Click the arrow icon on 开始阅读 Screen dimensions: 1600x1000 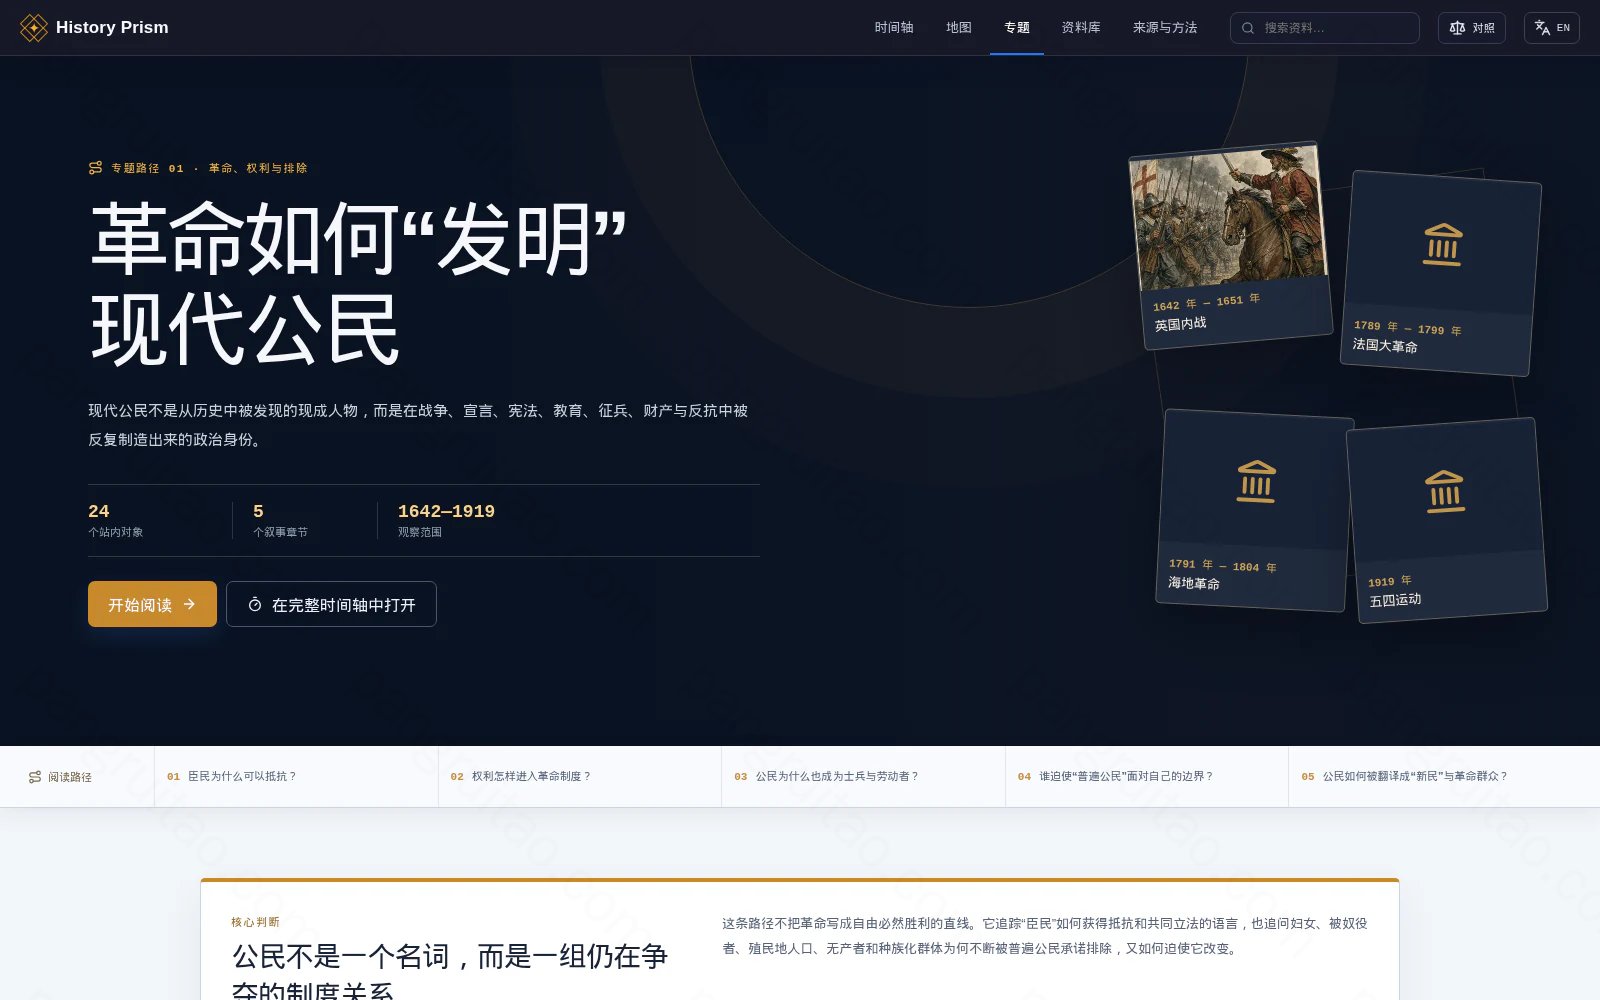point(189,604)
